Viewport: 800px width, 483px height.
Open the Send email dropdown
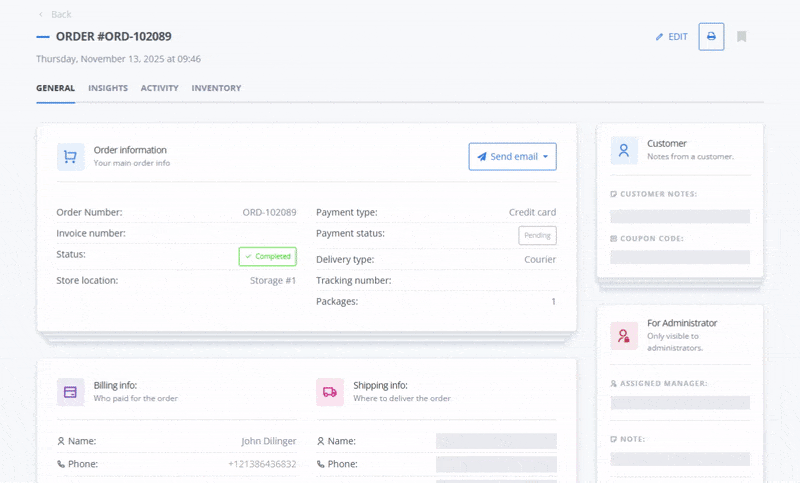(x=513, y=157)
